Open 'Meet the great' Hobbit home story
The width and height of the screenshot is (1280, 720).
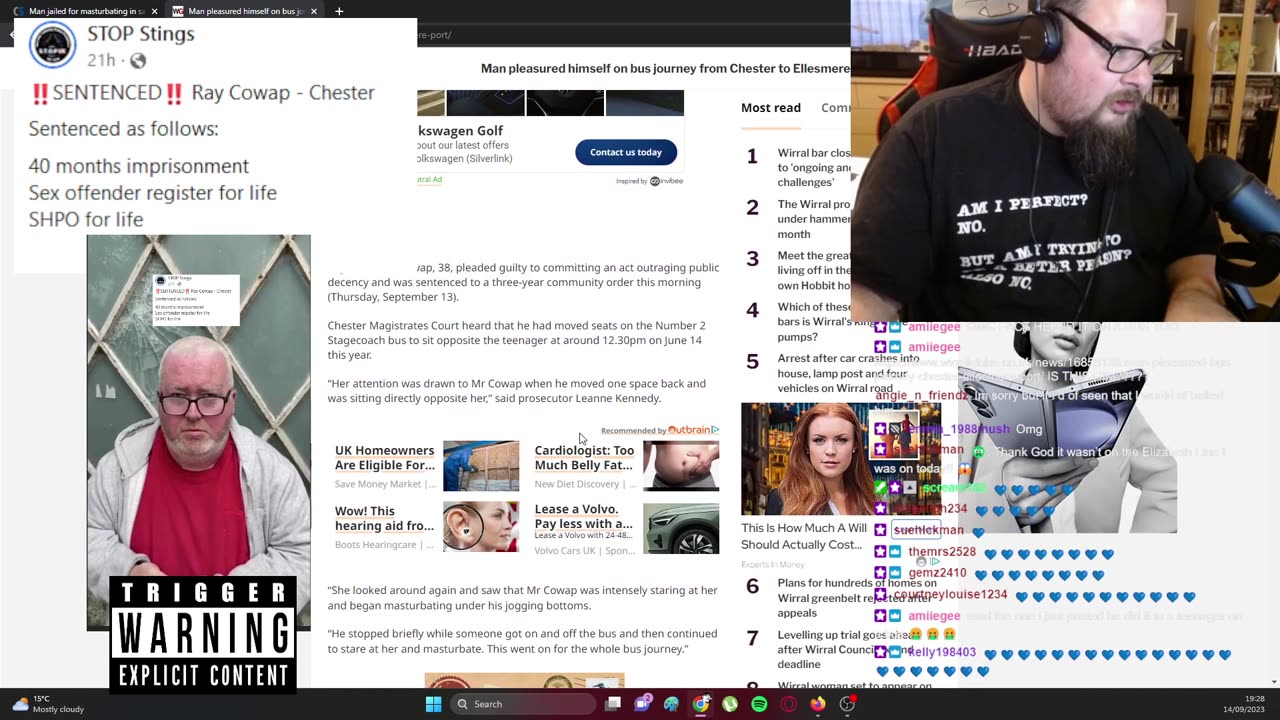coord(814,270)
